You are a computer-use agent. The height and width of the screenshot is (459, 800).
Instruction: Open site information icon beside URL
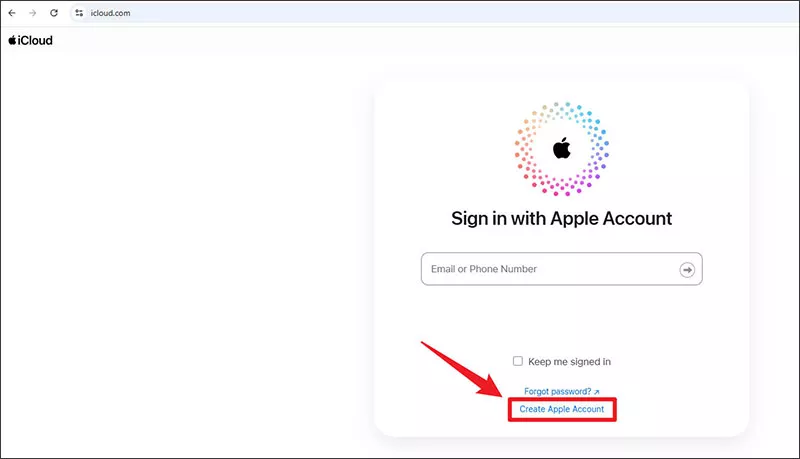pyautogui.click(x=79, y=12)
